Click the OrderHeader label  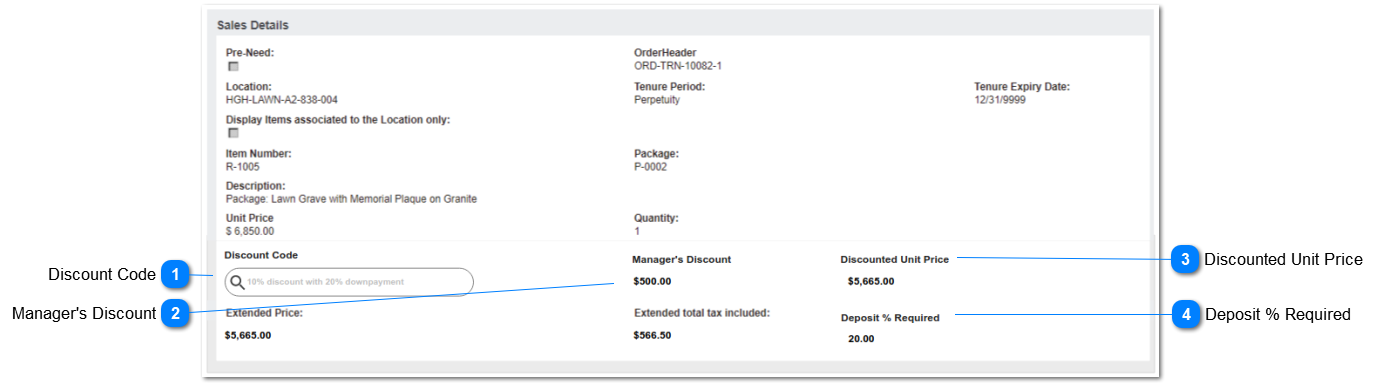pyautogui.click(x=665, y=53)
